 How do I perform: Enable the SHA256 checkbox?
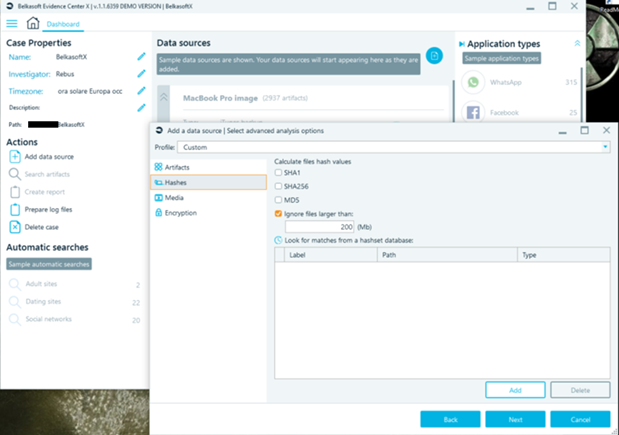tap(278, 186)
